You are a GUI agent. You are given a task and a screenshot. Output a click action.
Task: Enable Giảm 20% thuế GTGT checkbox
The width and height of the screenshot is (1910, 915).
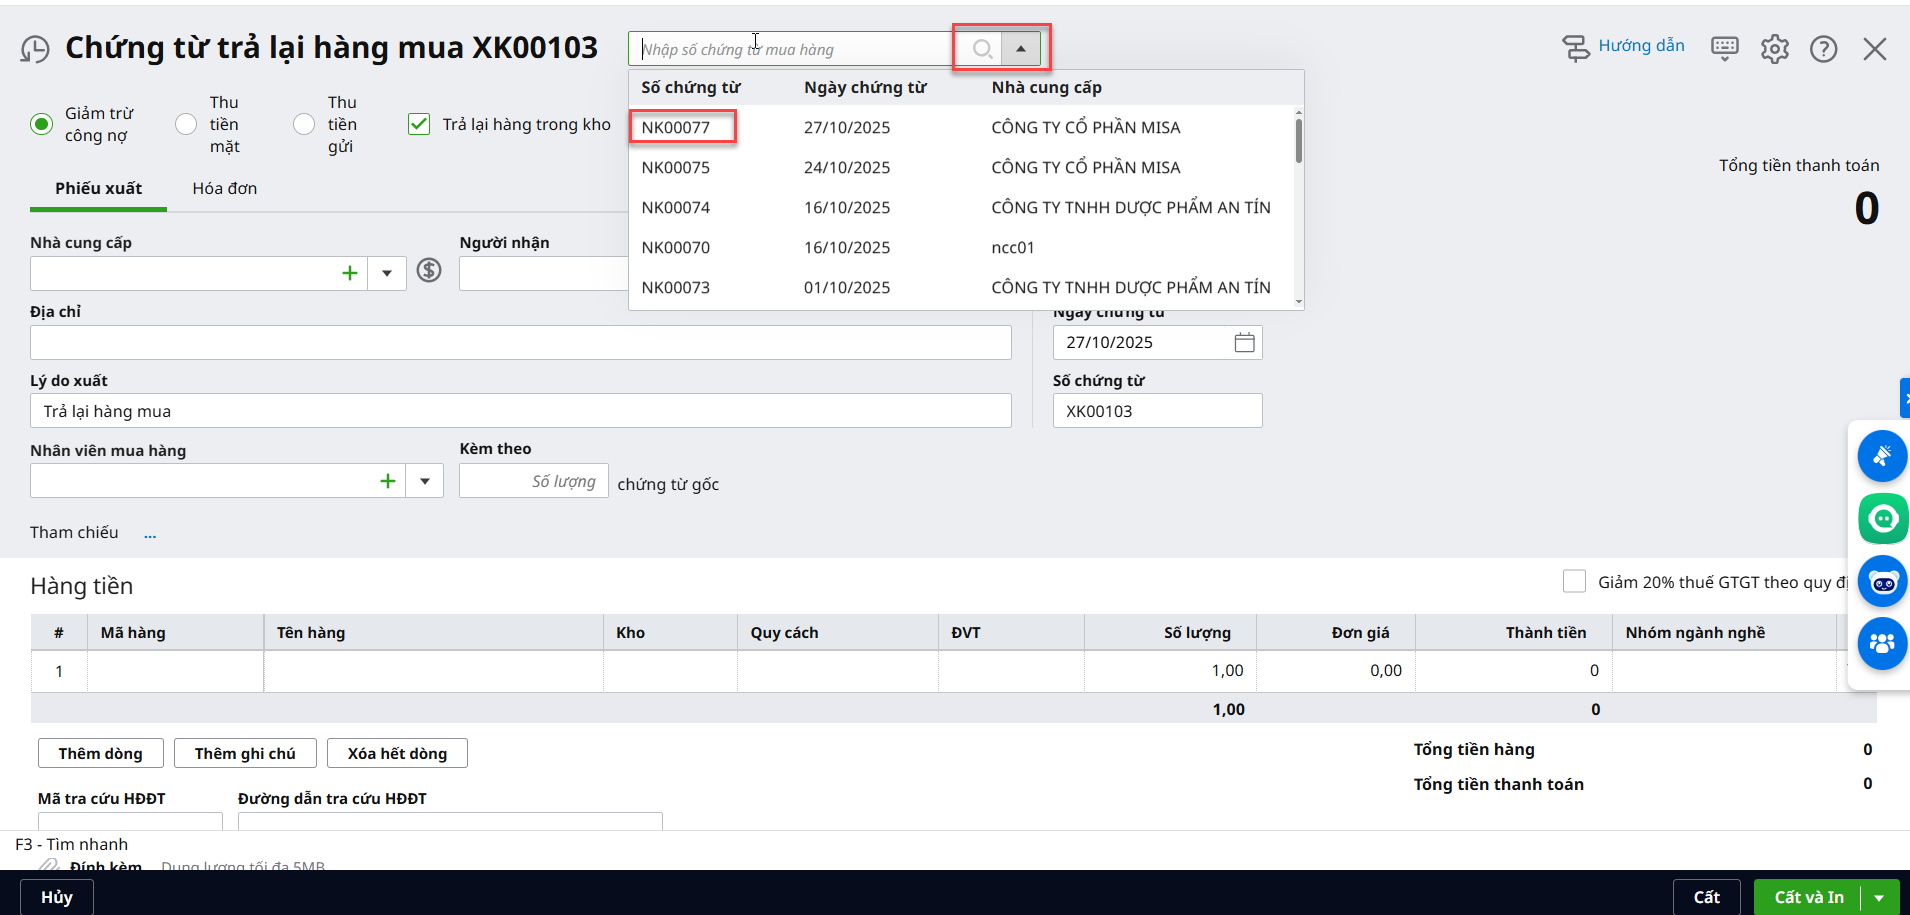(1574, 582)
